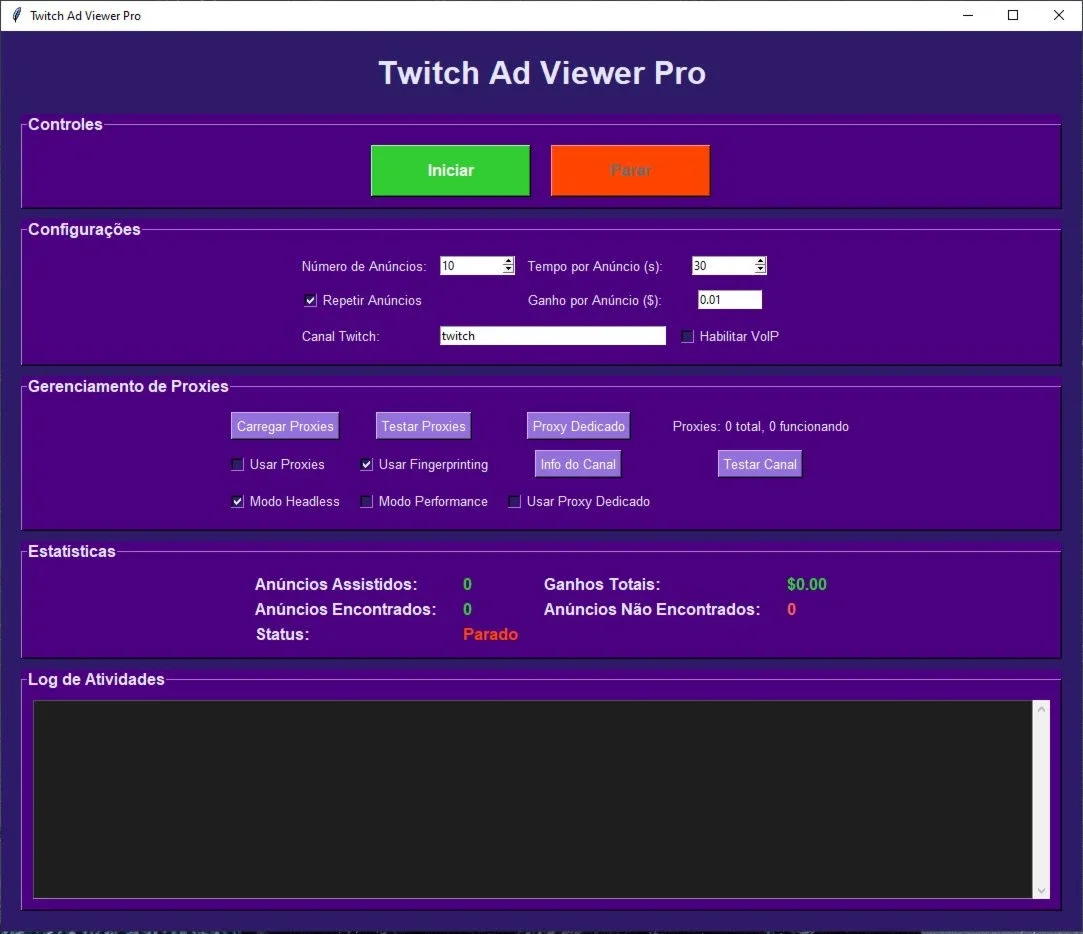Click the orange Parar button
The height and width of the screenshot is (934, 1083).
(630, 171)
